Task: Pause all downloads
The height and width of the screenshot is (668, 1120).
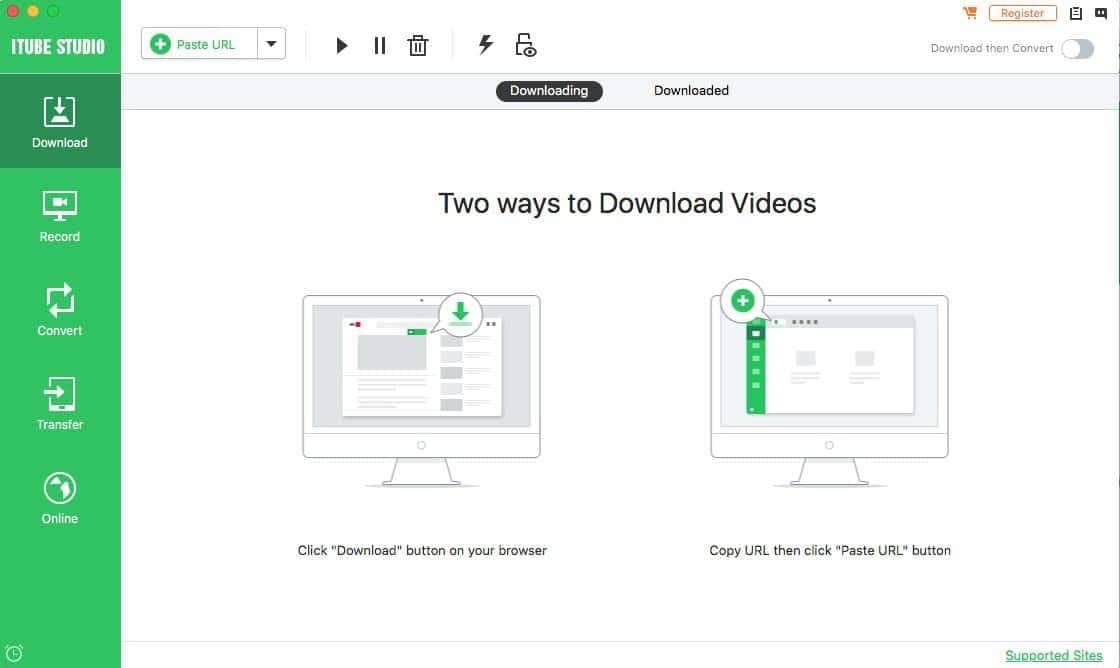Action: tap(380, 45)
